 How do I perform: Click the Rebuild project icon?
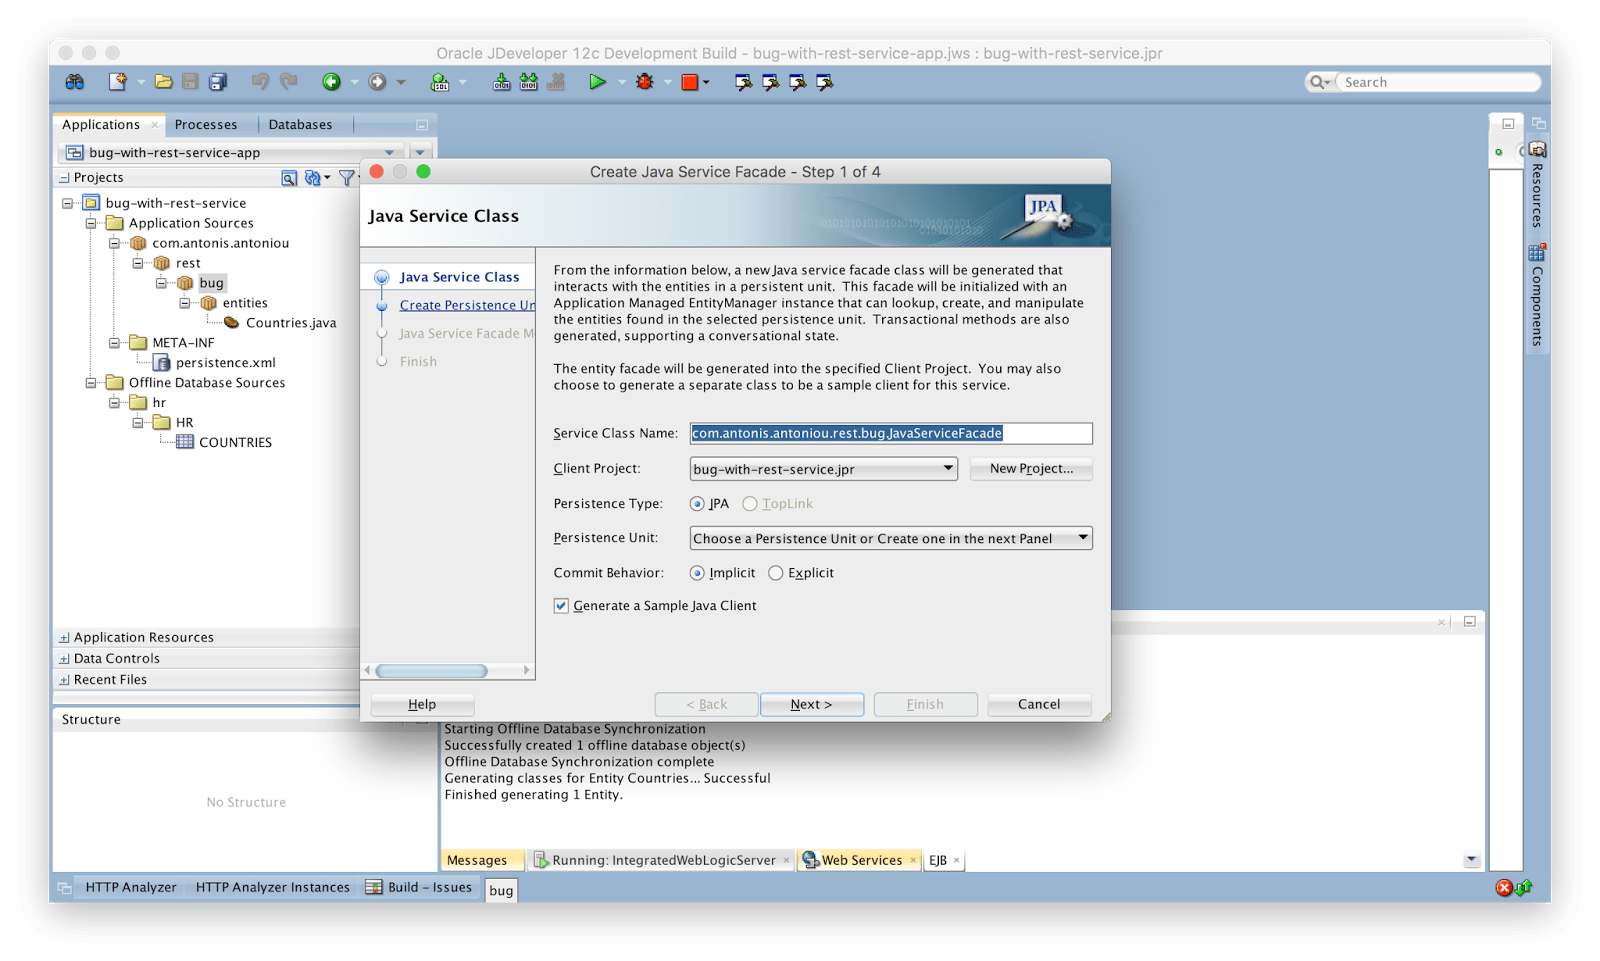tap(528, 82)
